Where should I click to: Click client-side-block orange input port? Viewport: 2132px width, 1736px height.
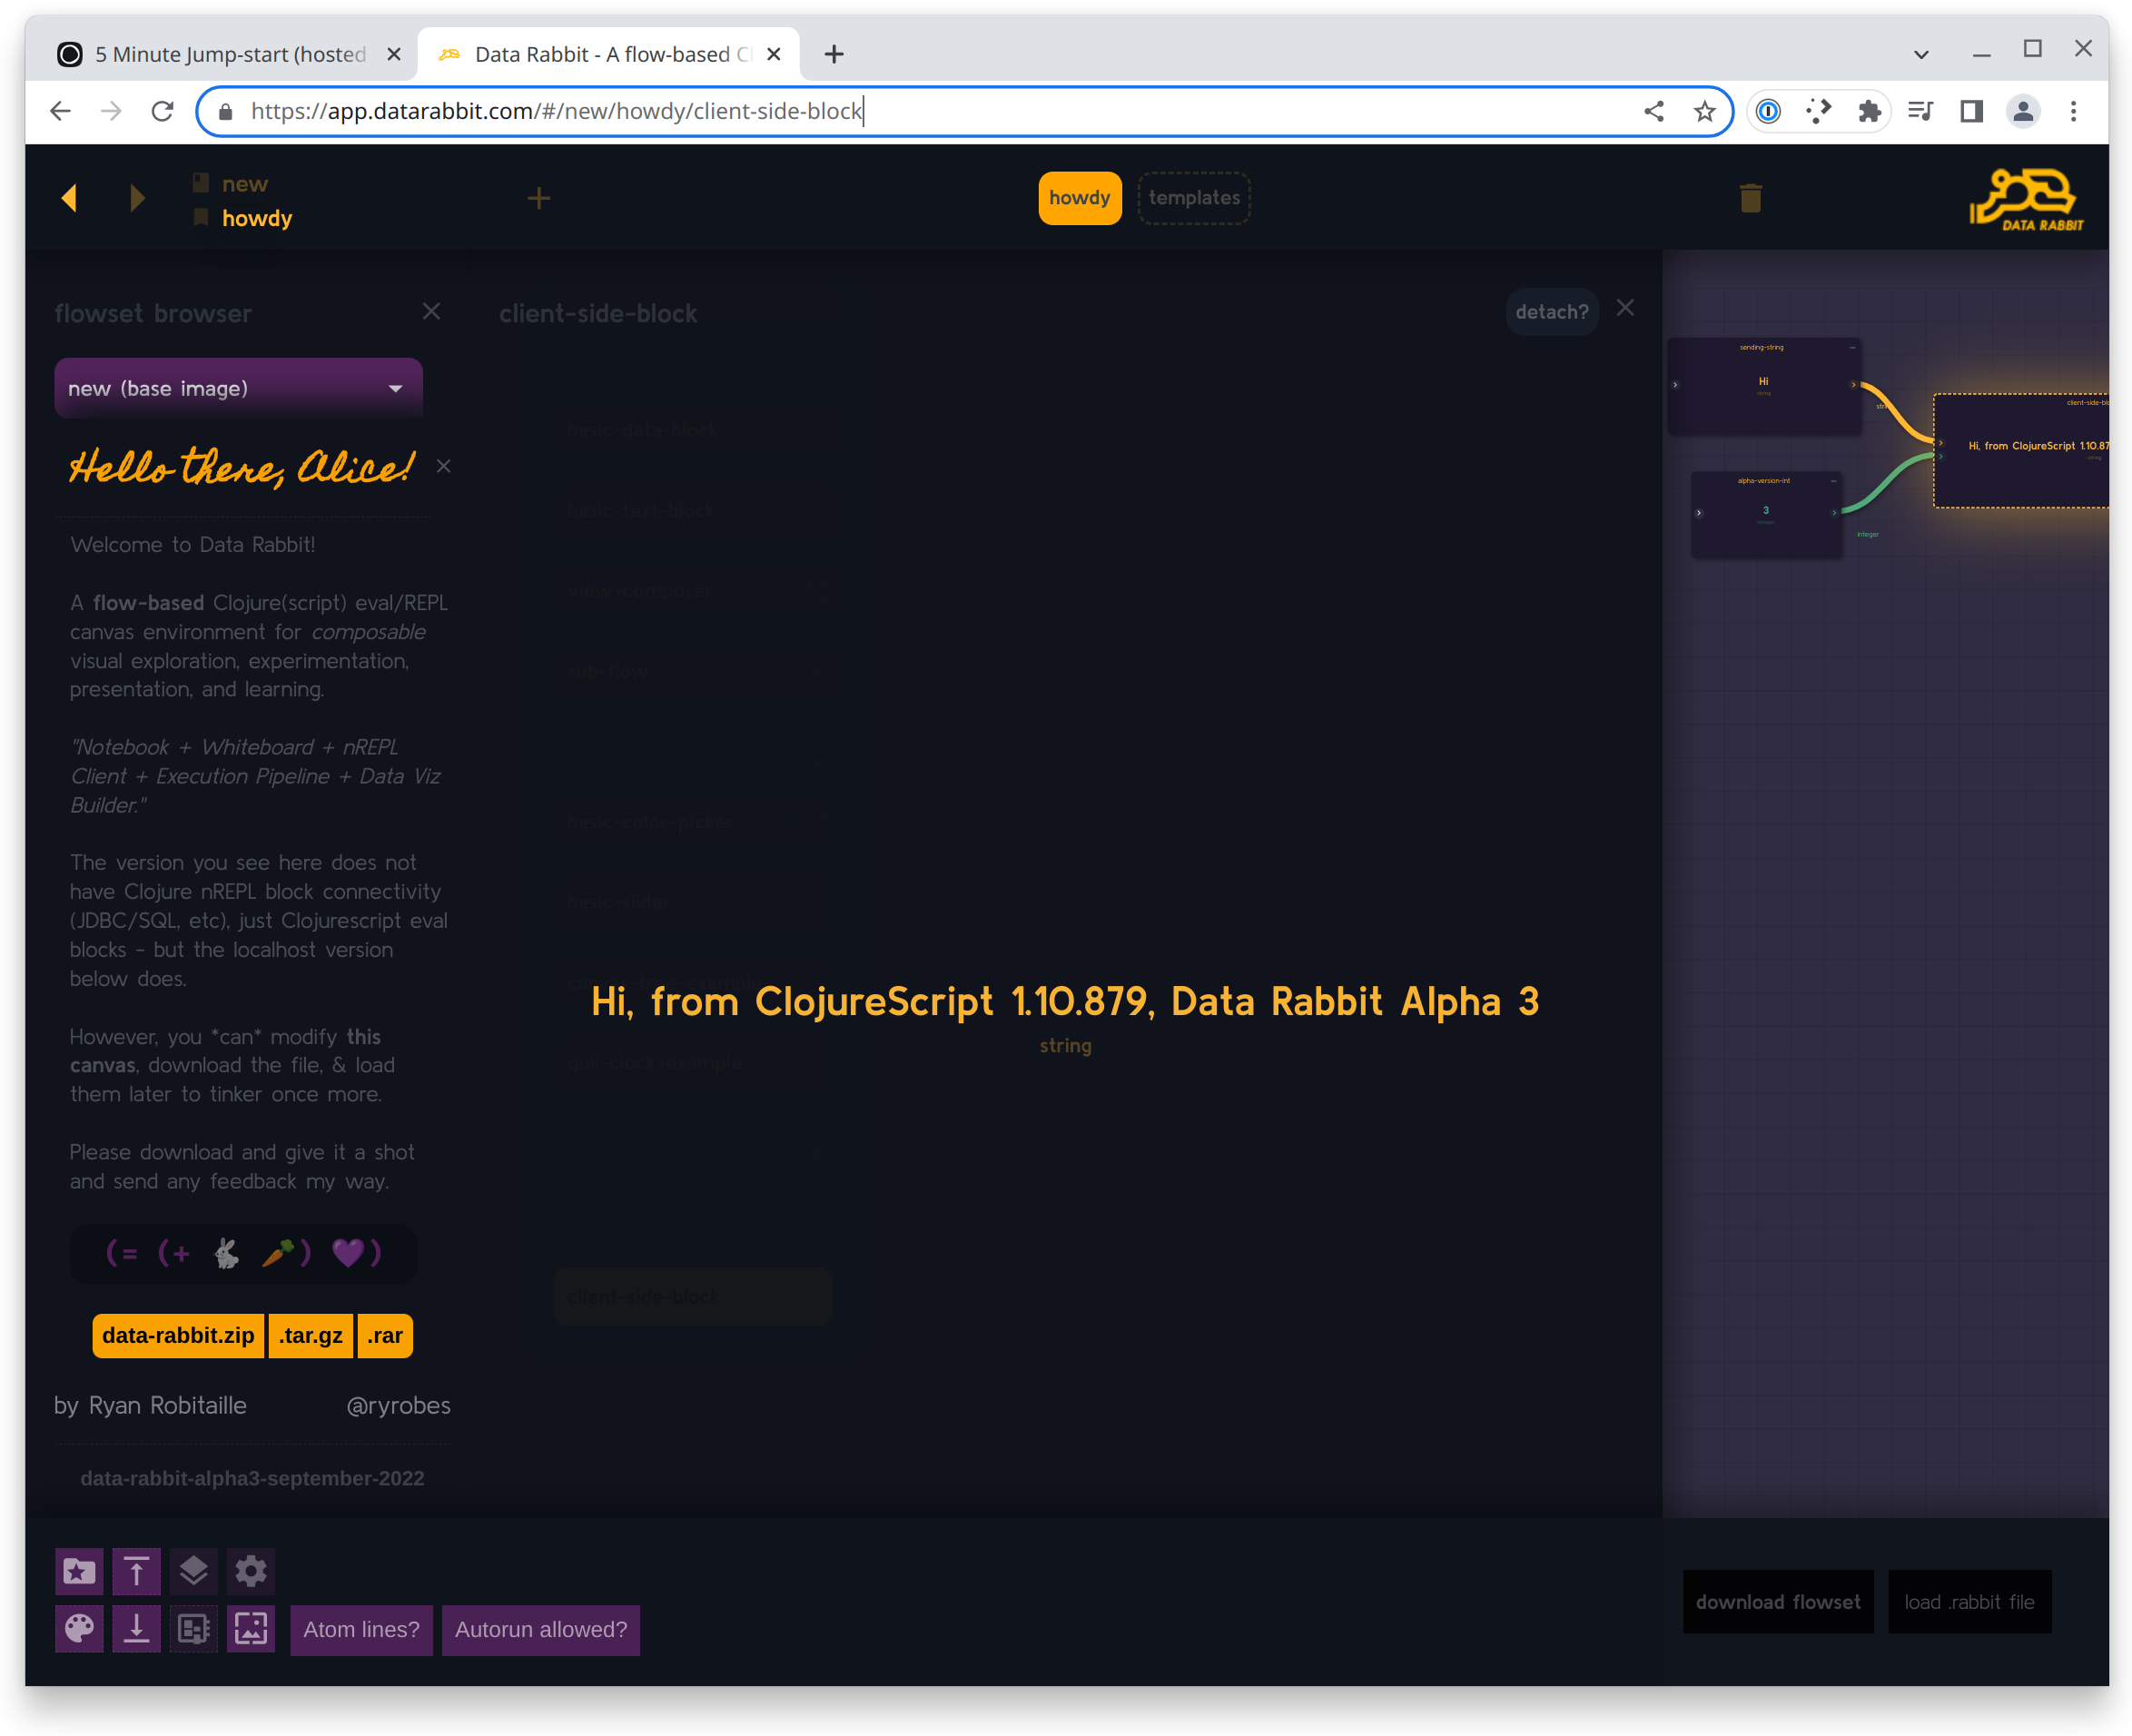click(1941, 443)
